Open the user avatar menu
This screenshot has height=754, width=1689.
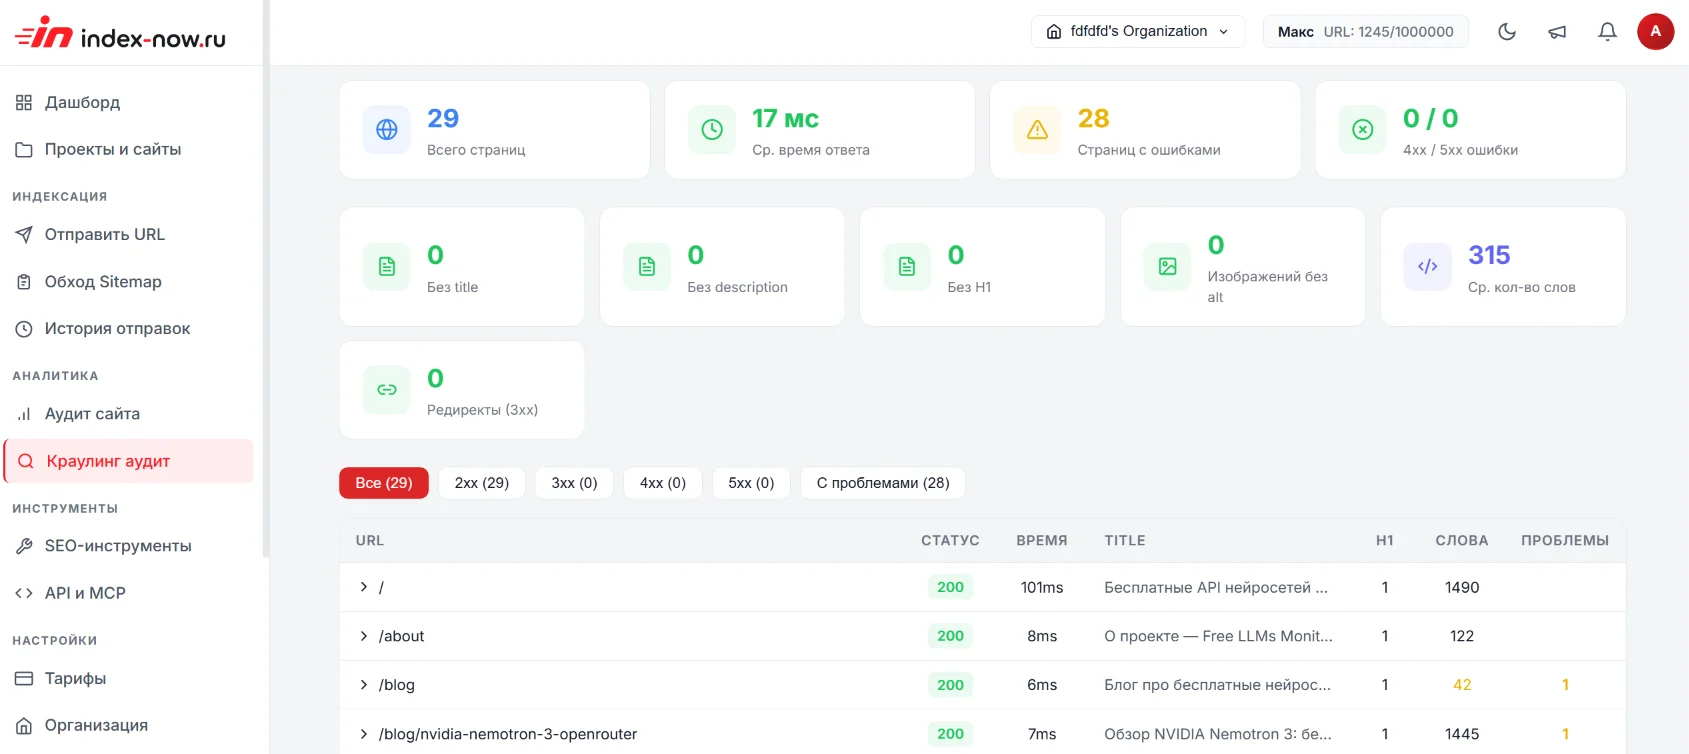1655,31
